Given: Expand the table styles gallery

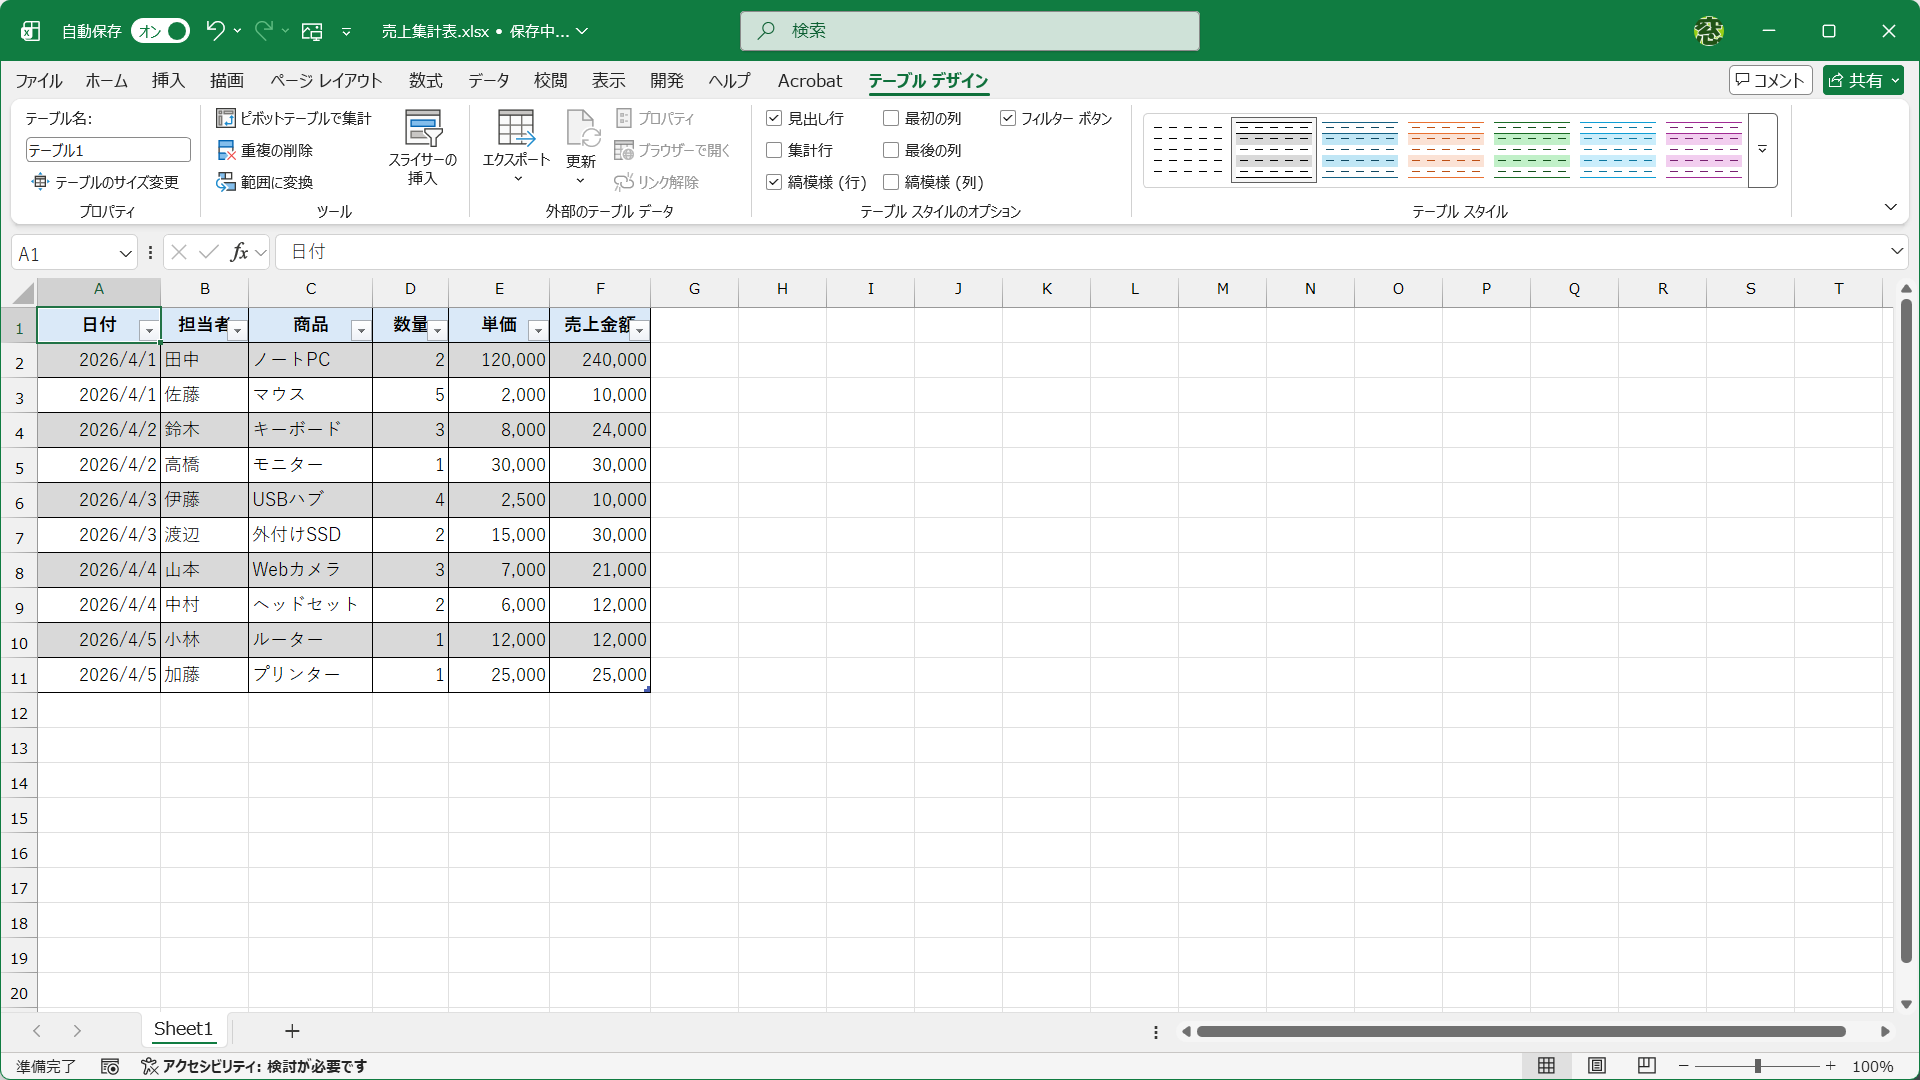Looking at the screenshot, I should click(1763, 150).
